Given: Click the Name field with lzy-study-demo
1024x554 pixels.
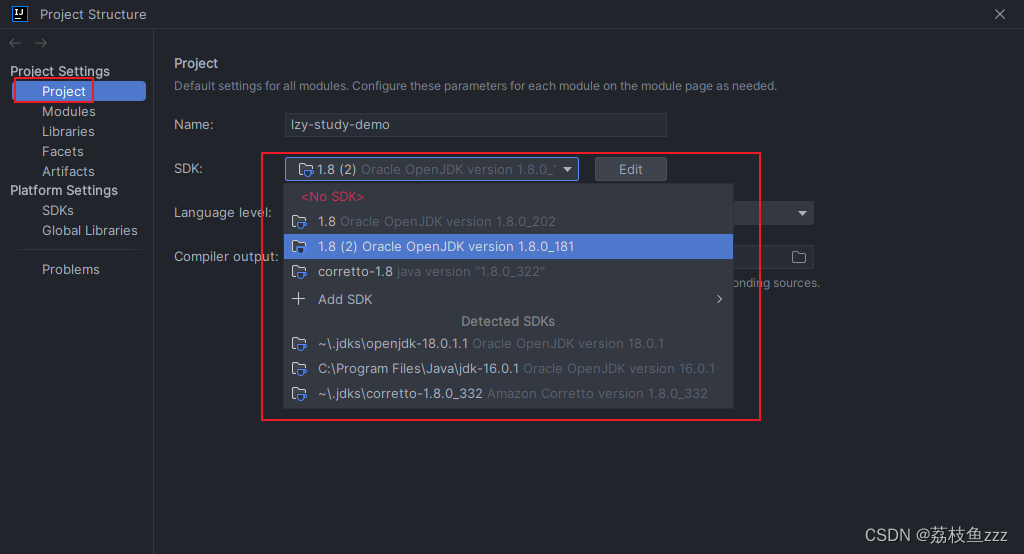Looking at the screenshot, I should pos(475,125).
